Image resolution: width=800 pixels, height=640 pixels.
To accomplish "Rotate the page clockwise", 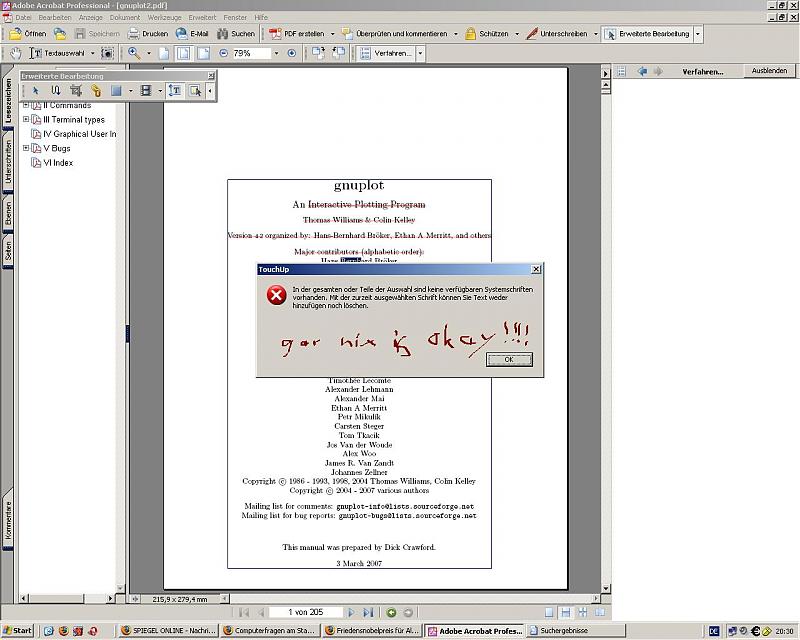I will pyautogui.click(x=318, y=53).
